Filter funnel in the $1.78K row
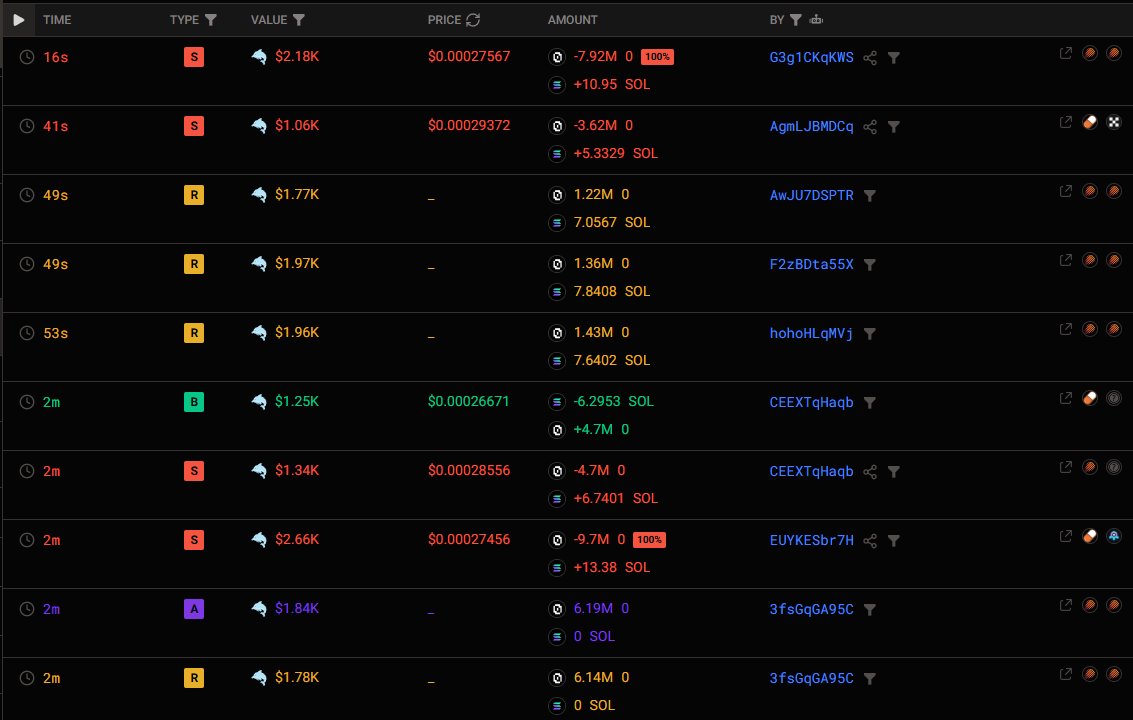1133x720 pixels. [870, 679]
